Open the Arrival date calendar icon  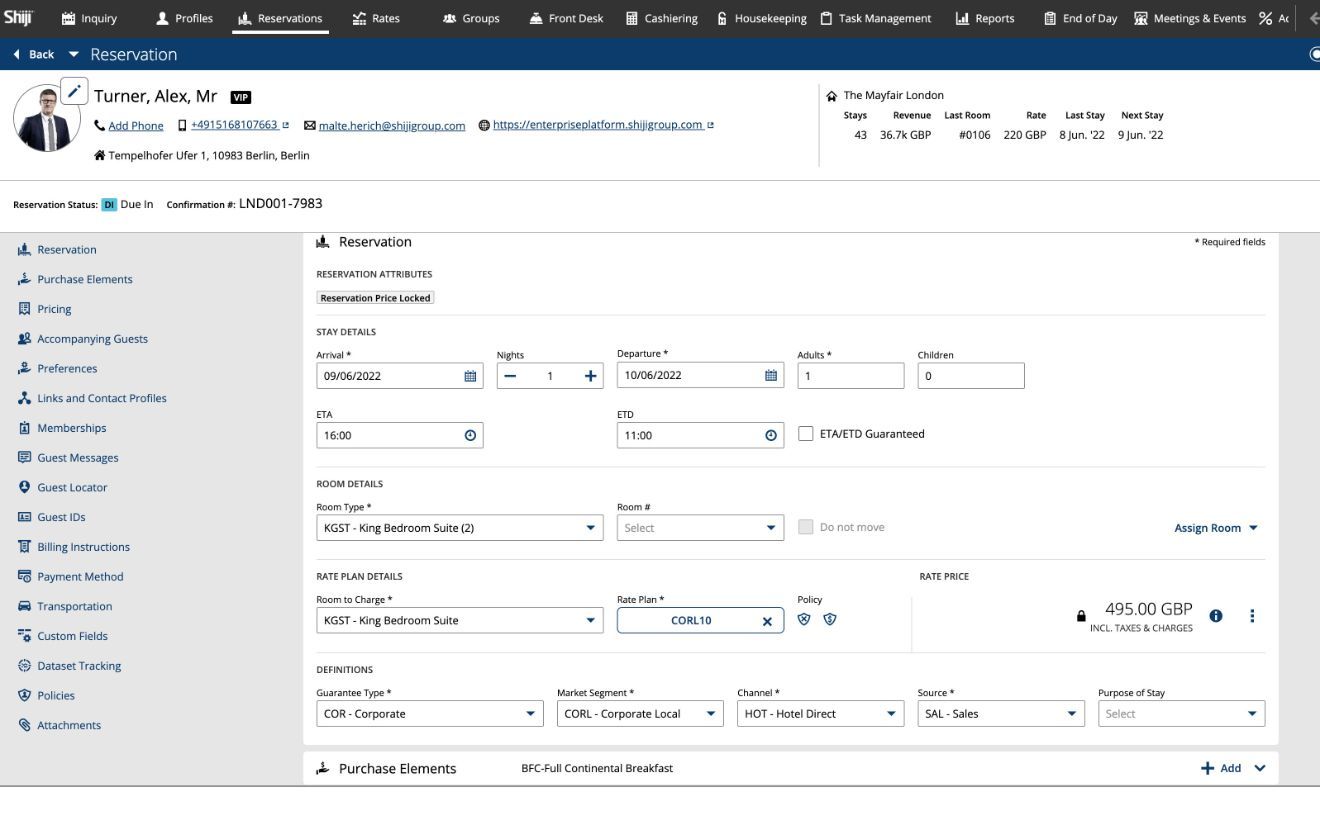pos(470,376)
